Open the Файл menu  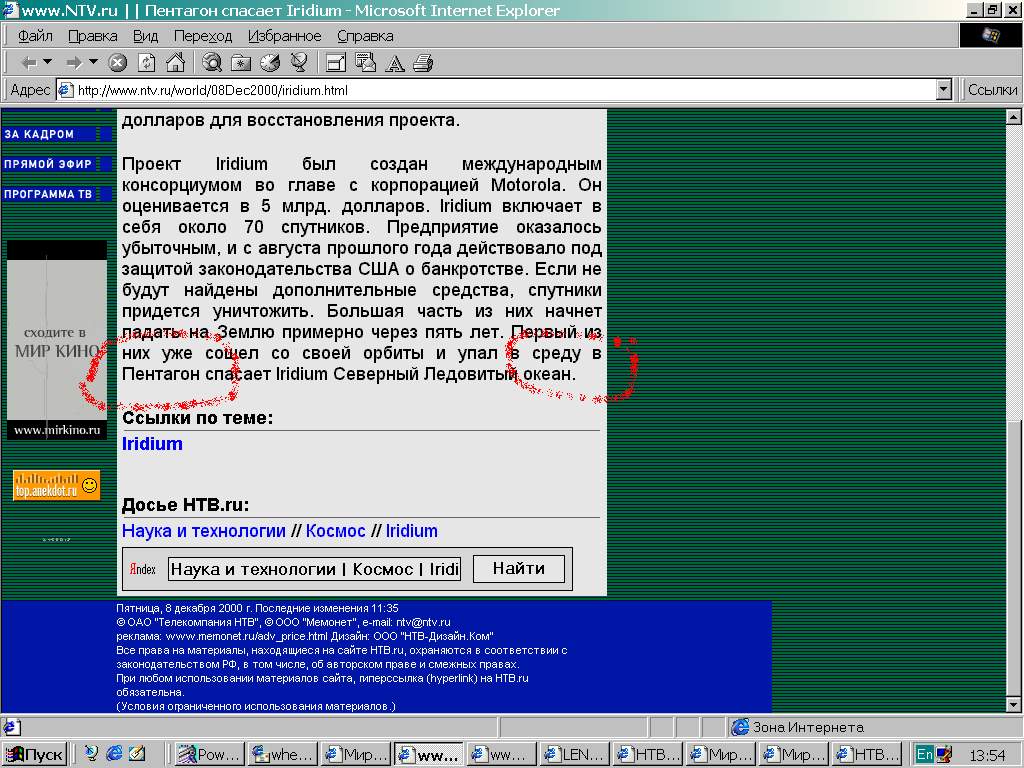coord(35,36)
